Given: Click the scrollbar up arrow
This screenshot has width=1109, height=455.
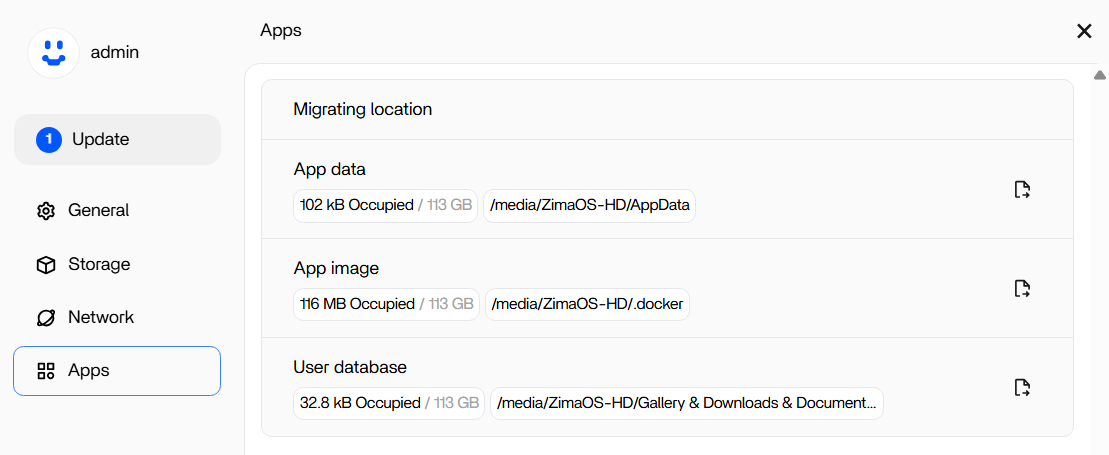Looking at the screenshot, I should coord(1099,75).
